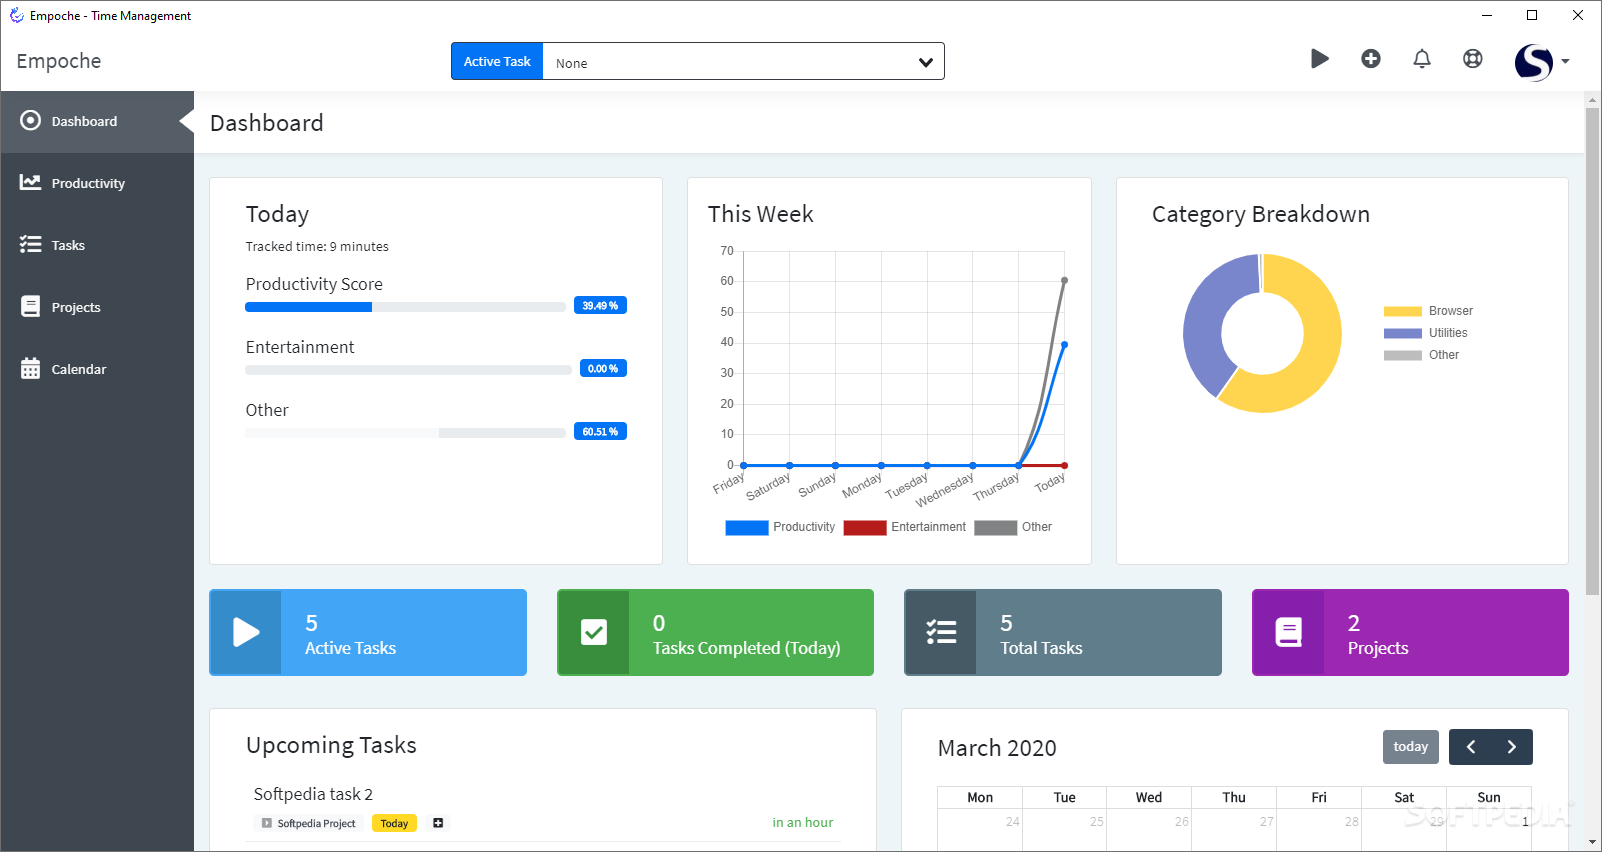Click the yellow Today tag

point(394,824)
